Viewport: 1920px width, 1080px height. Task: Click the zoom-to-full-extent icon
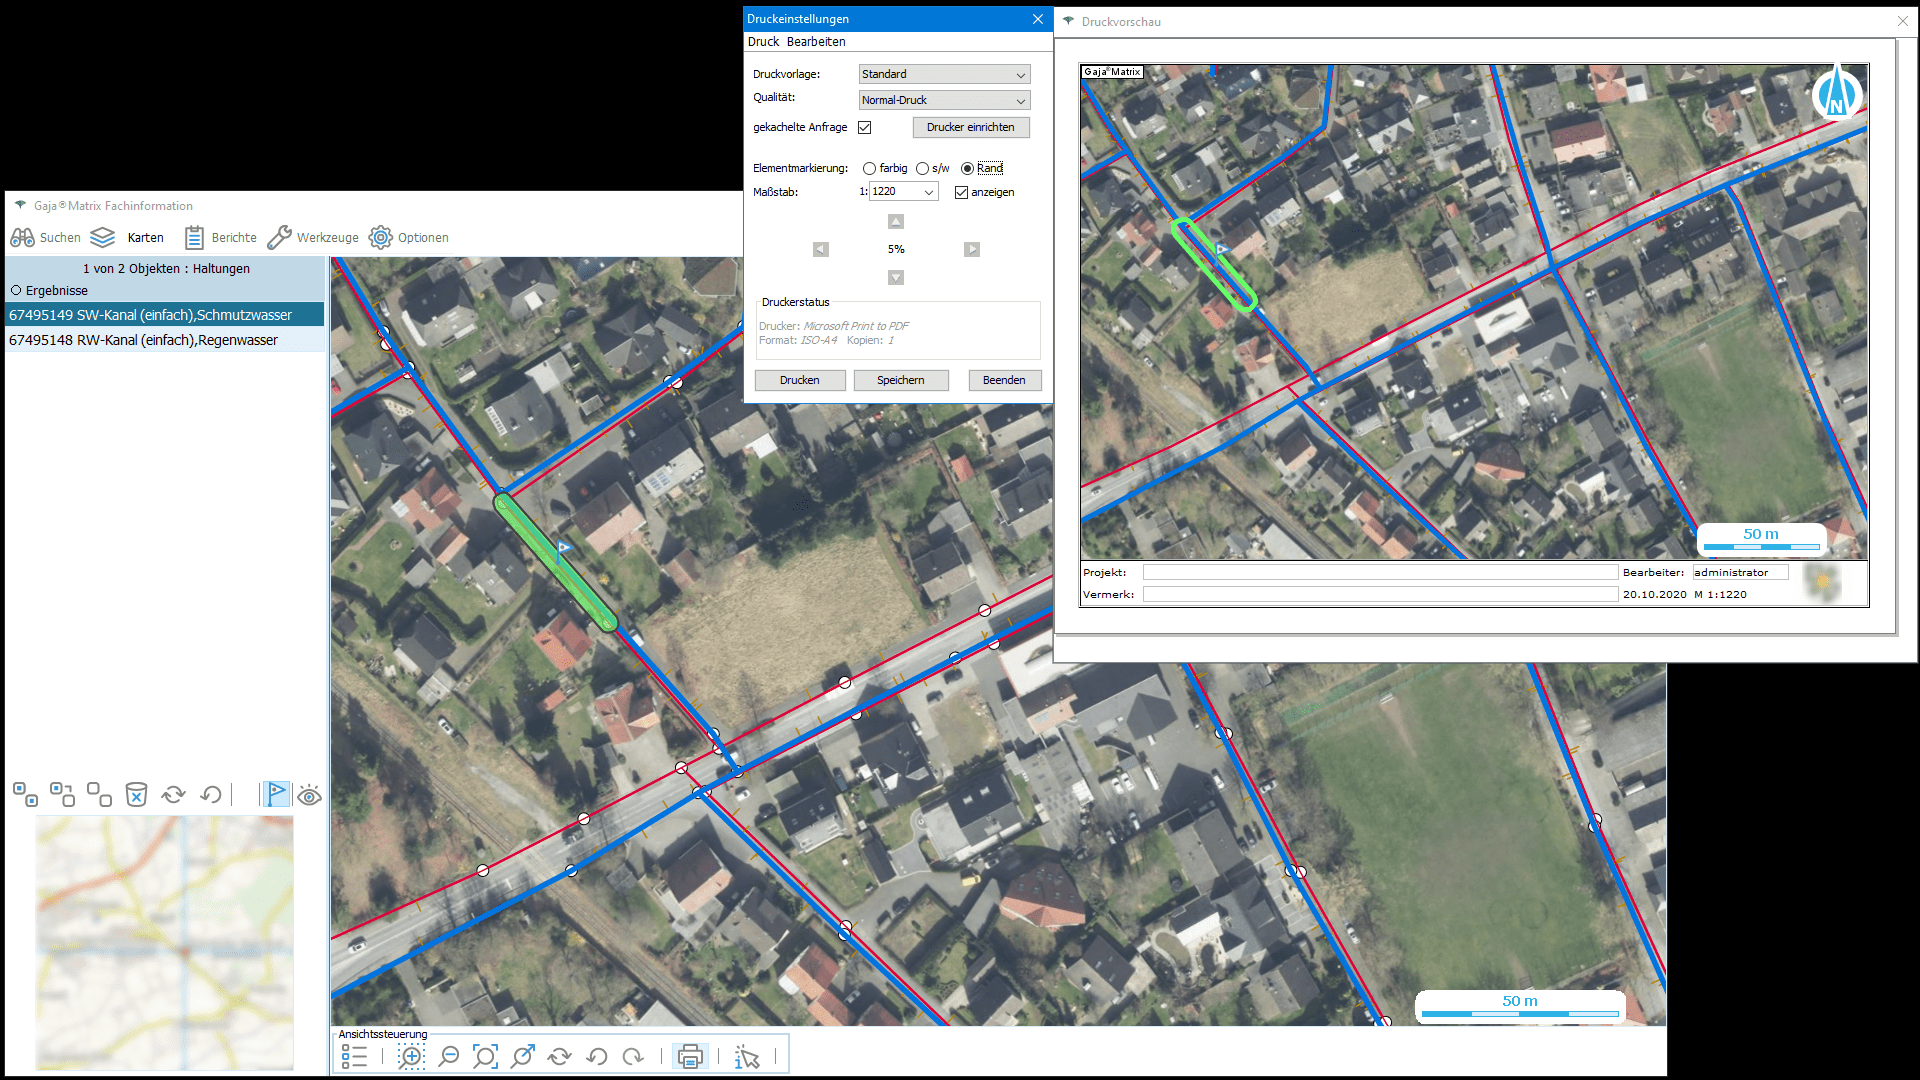485,1057
